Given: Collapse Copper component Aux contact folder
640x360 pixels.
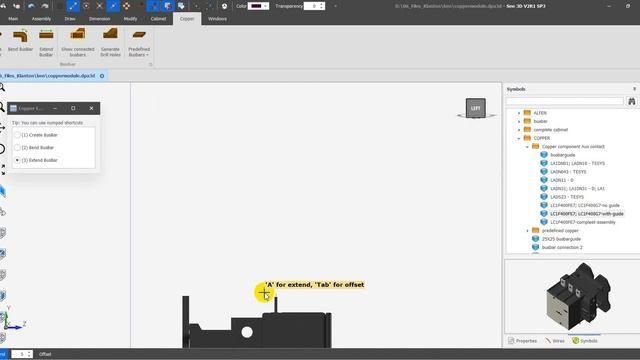Looking at the screenshot, I should click(527, 147).
